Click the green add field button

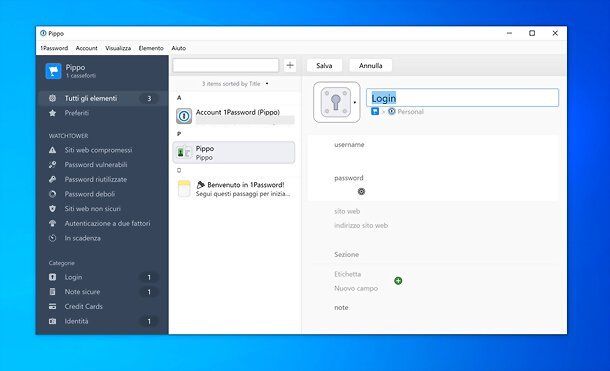coord(398,281)
